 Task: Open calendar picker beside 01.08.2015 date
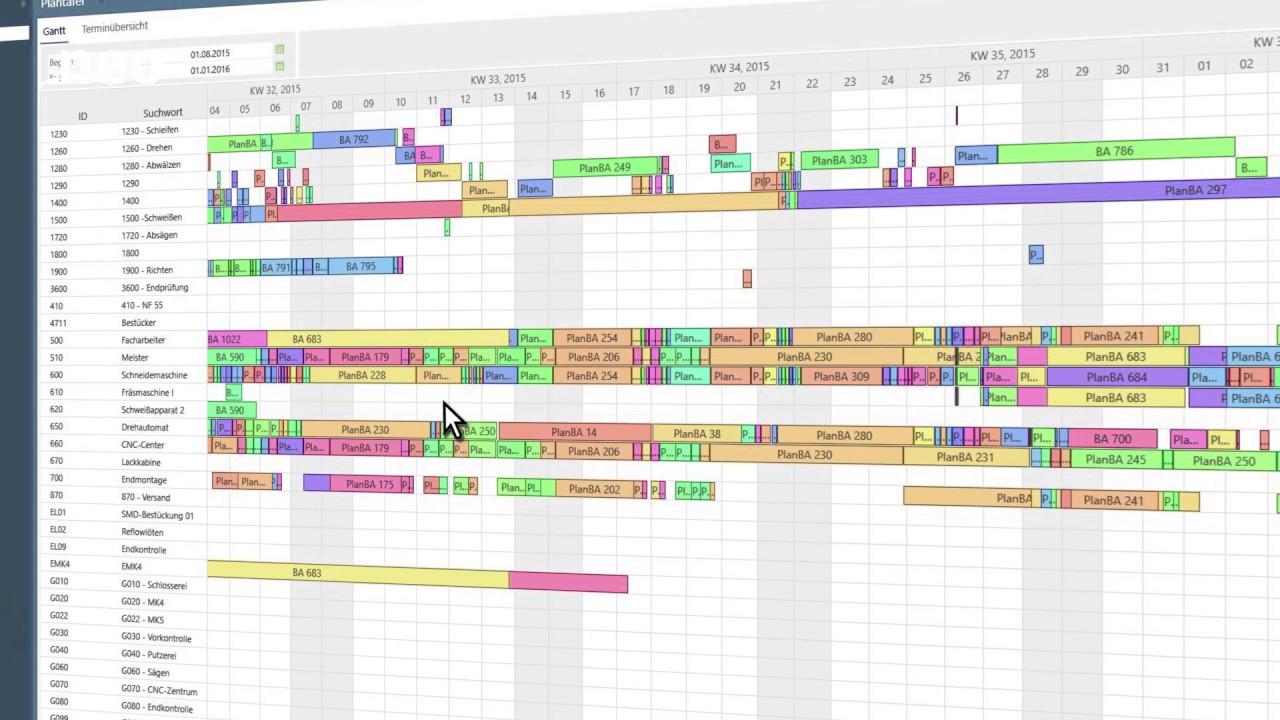280,49
